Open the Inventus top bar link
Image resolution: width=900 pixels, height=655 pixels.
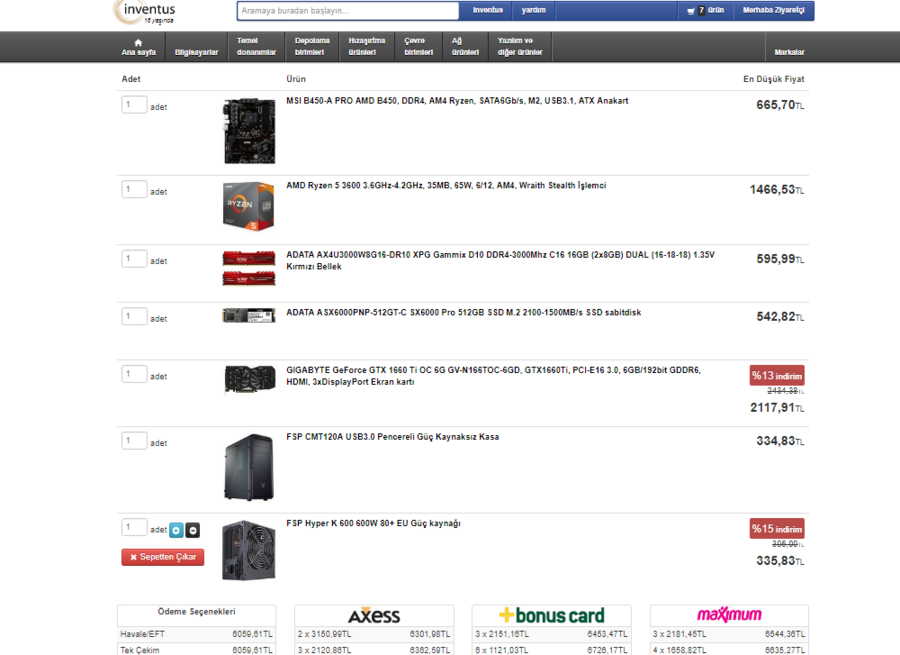tap(488, 10)
